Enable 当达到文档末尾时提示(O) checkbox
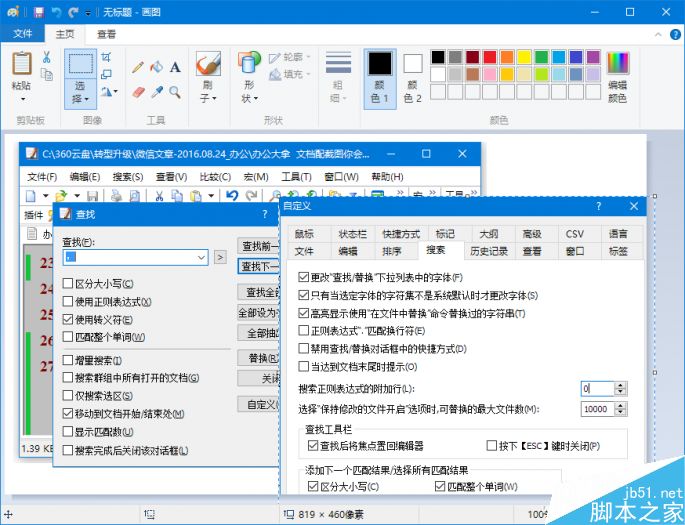 pyautogui.click(x=303, y=366)
